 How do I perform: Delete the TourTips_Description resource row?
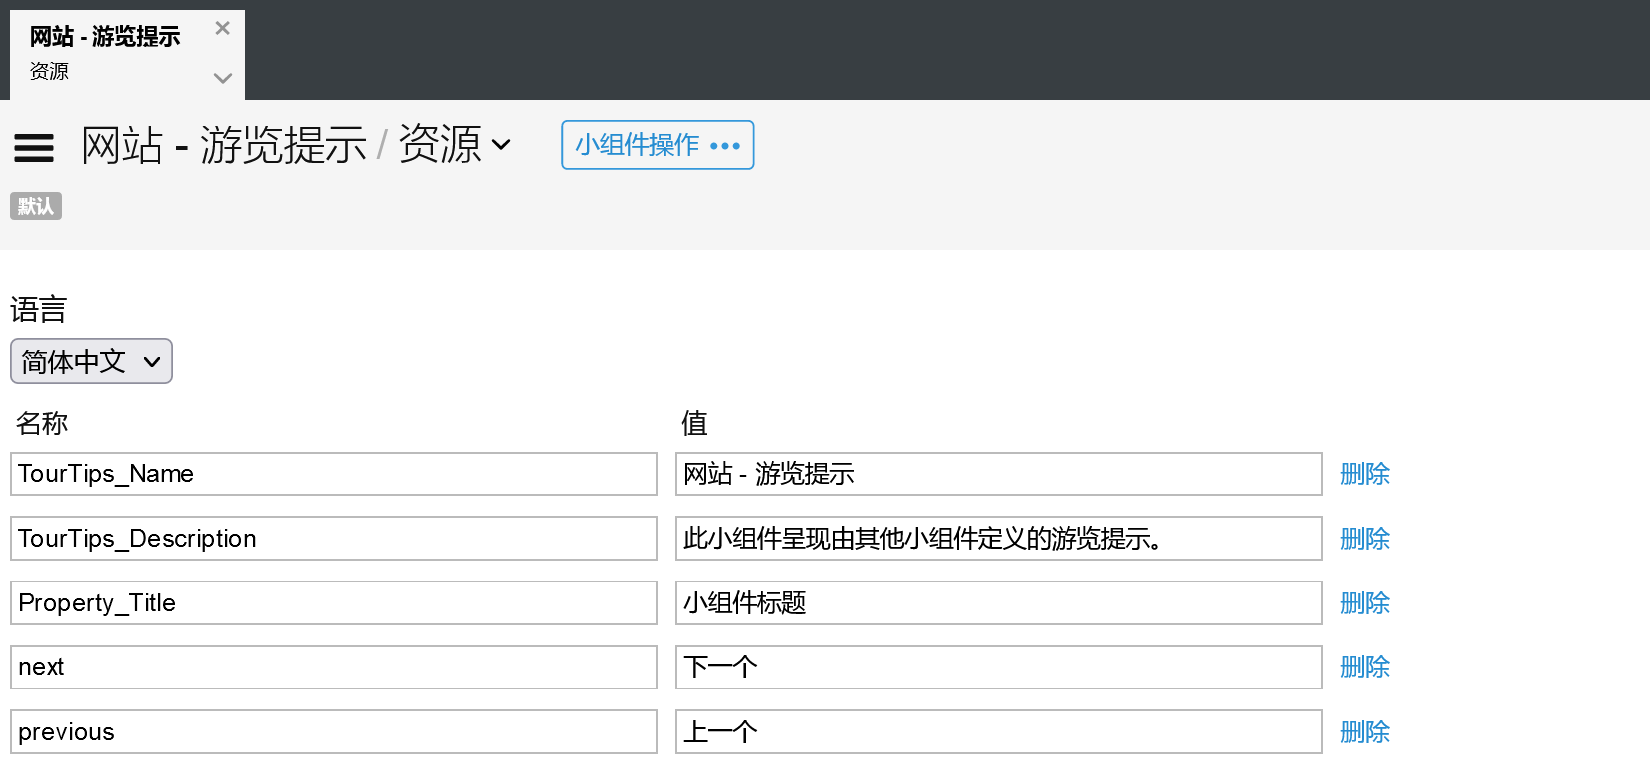1364,539
